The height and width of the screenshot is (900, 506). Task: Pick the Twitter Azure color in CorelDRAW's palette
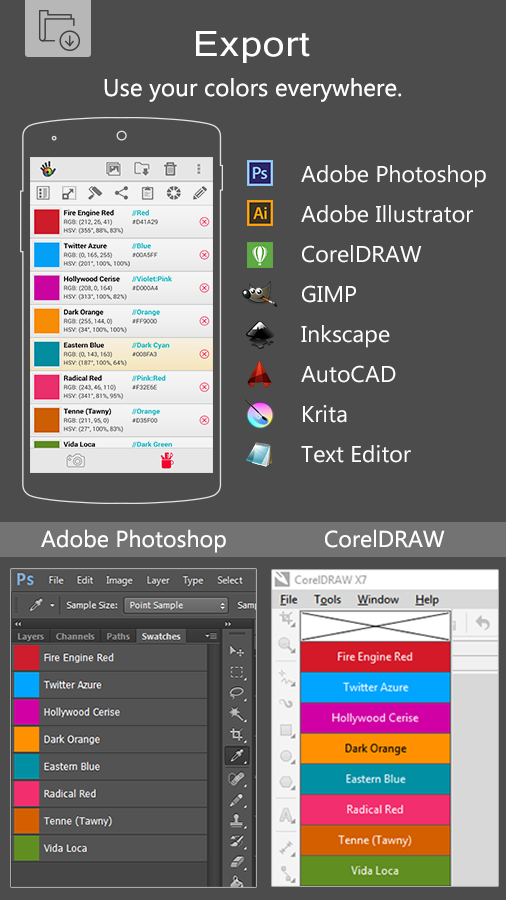375,687
